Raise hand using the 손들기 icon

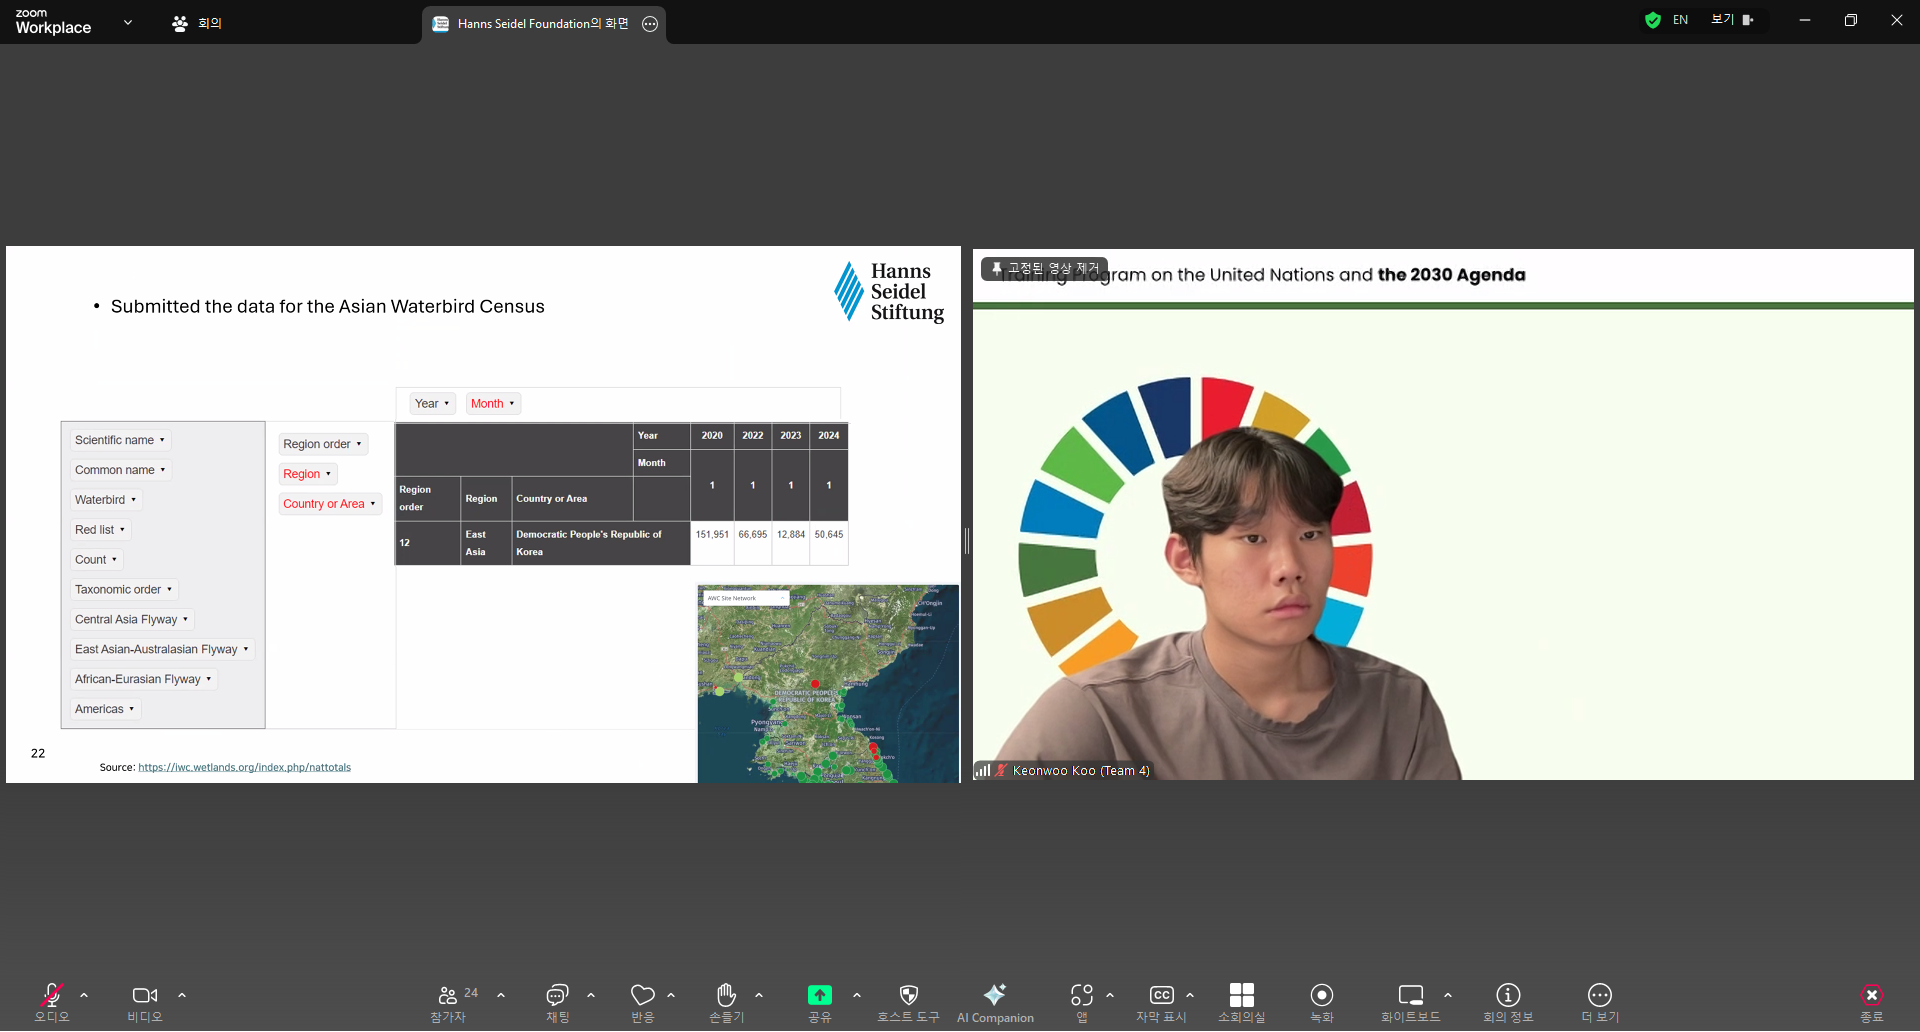coord(726,995)
